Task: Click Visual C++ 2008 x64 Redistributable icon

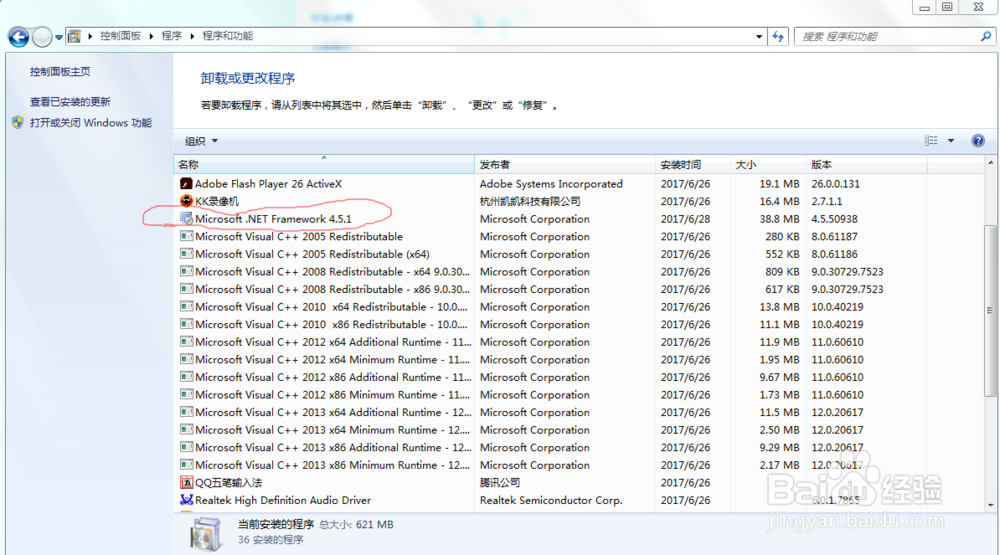Action: (186, 271)
